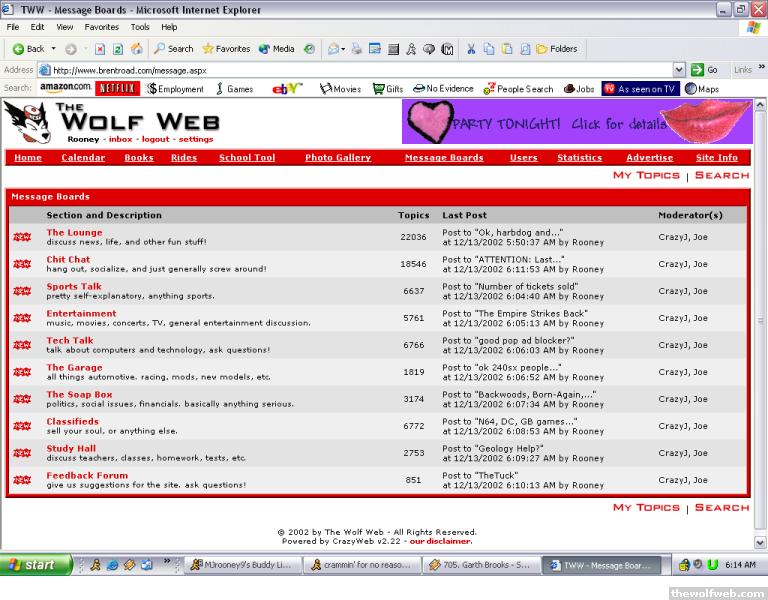Go to Photo Gallery nav tab
Image resolution: width=768 pixels, height=600 pixels.
[337, 157]
